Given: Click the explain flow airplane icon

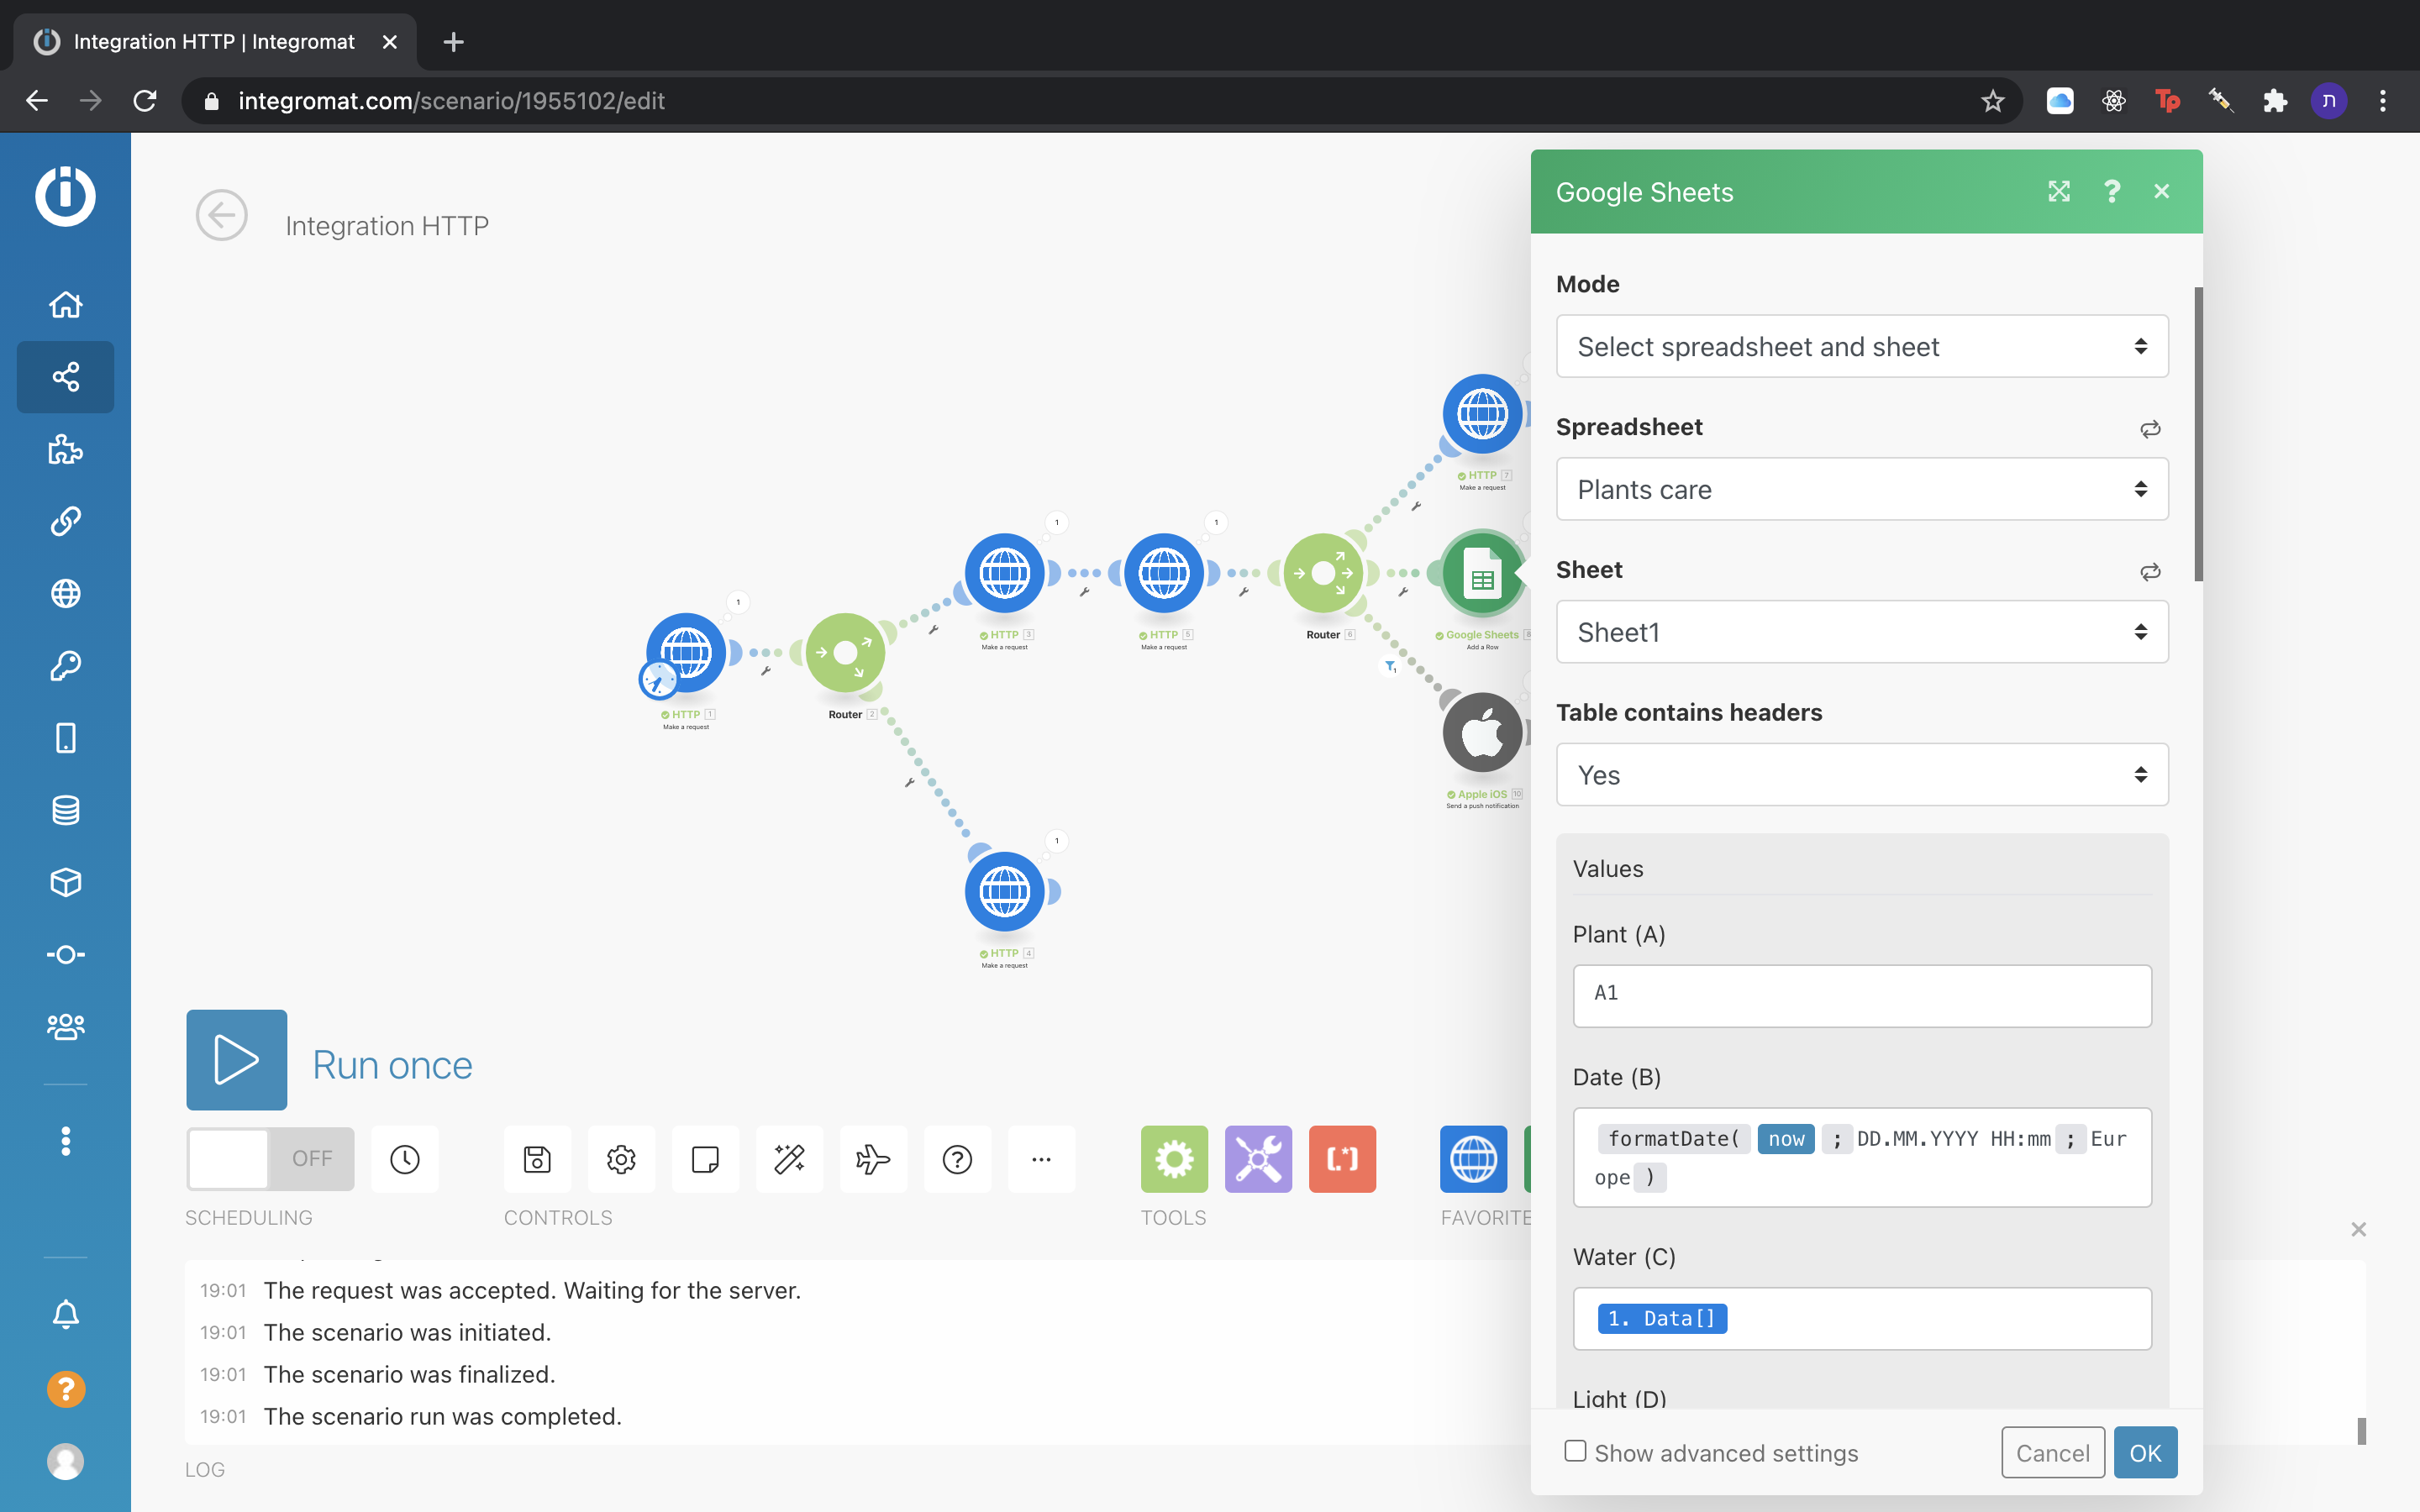Looking at the screenshot, I should pyautogui.click(x=873, y=1158).
